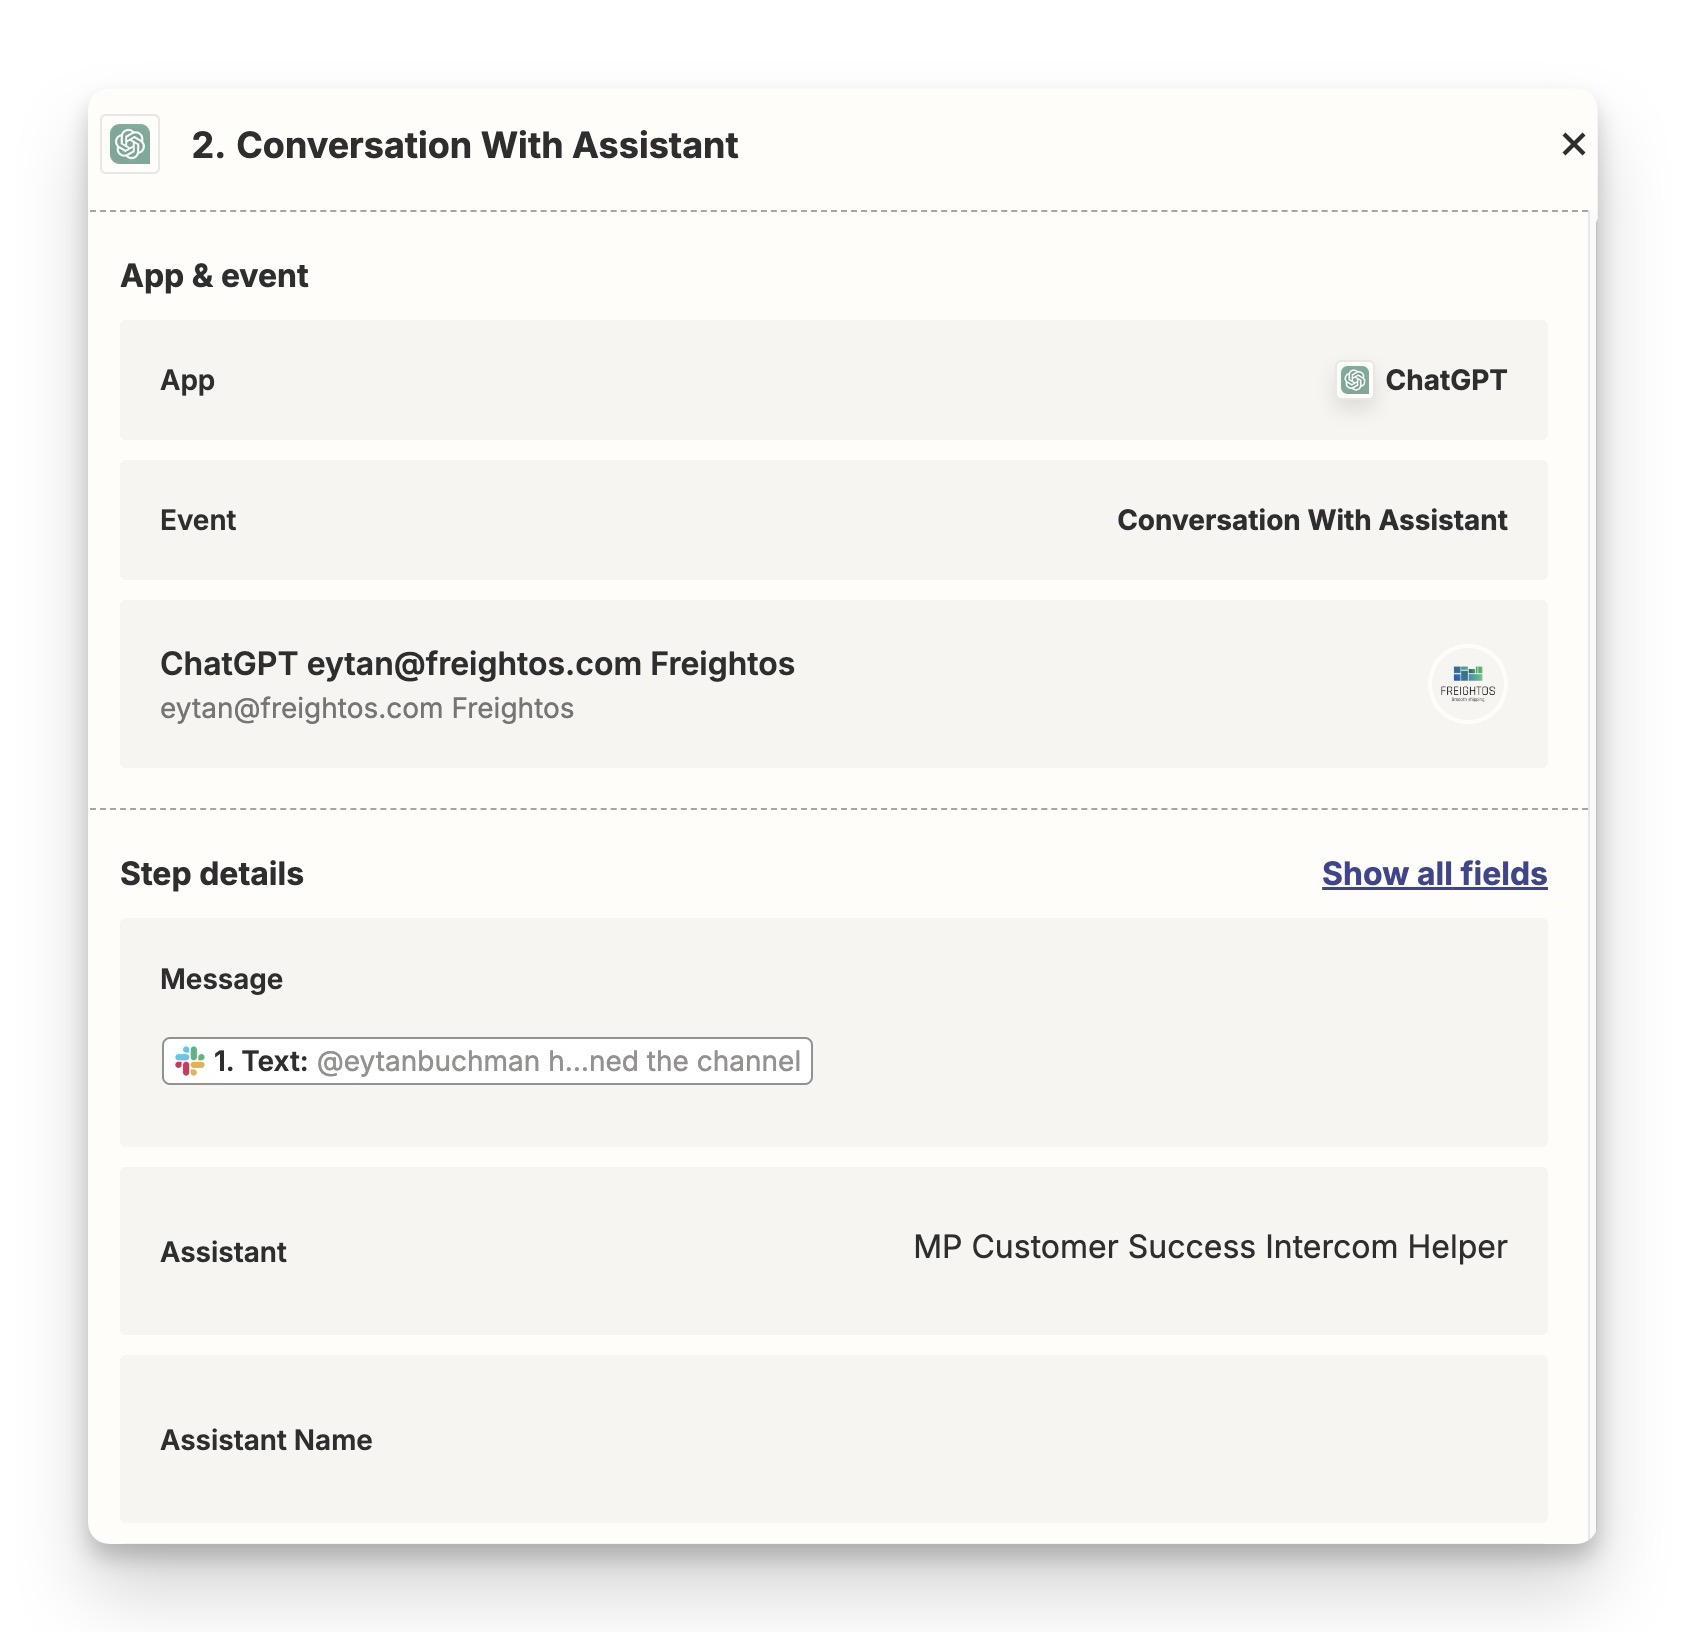Click the ChatGPT eytan@freightos.com Freightos account row
The width and height of the screenshot is (1686, 1632).
[x=833, y=684]
